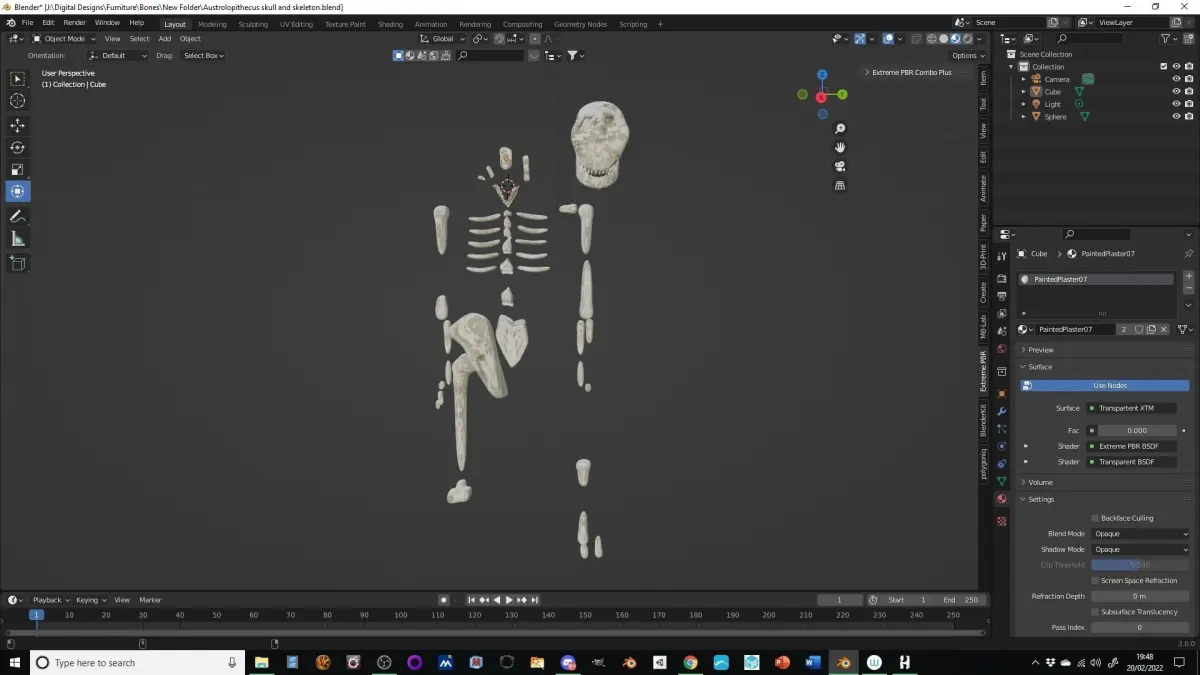Open the timeline Keying menu
The image size is (1200, 675).
(90, 600)
